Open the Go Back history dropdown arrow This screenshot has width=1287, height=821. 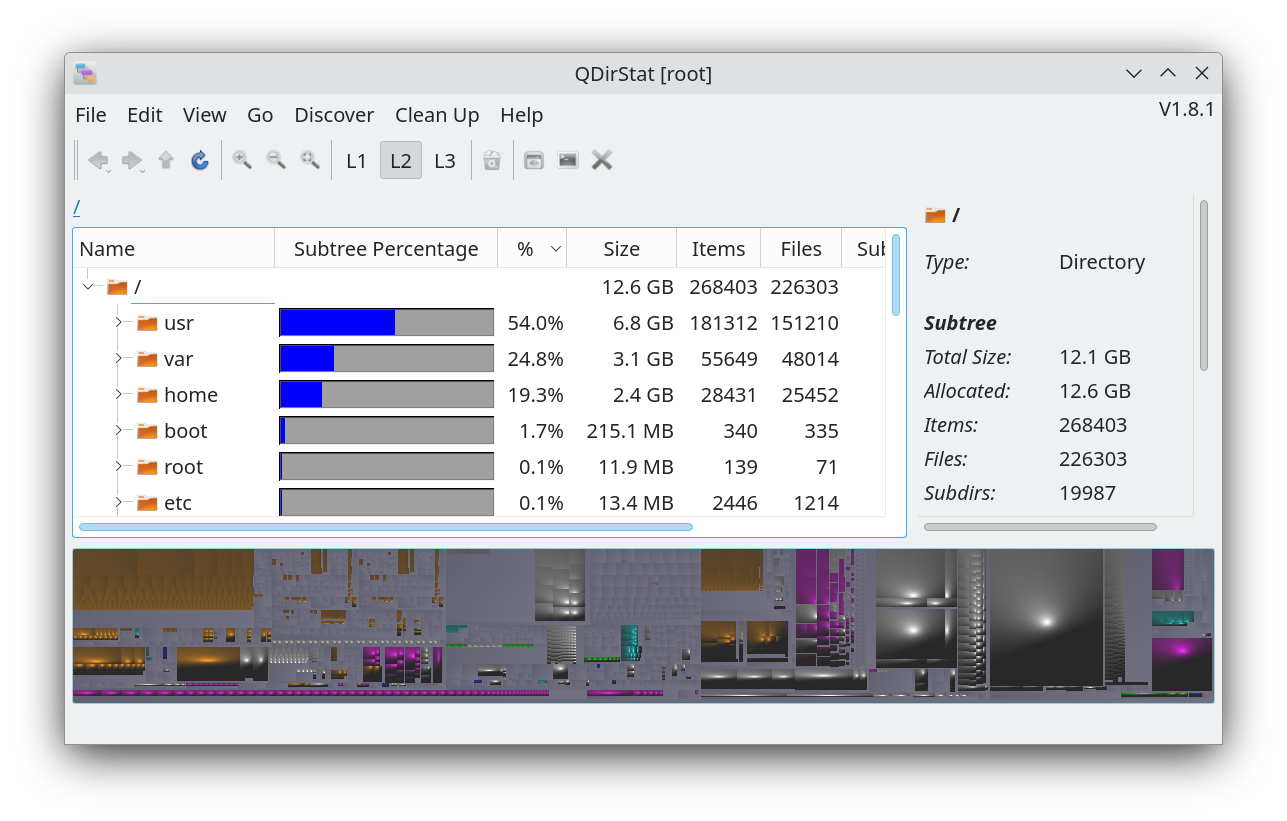click(x=109, y=171)
